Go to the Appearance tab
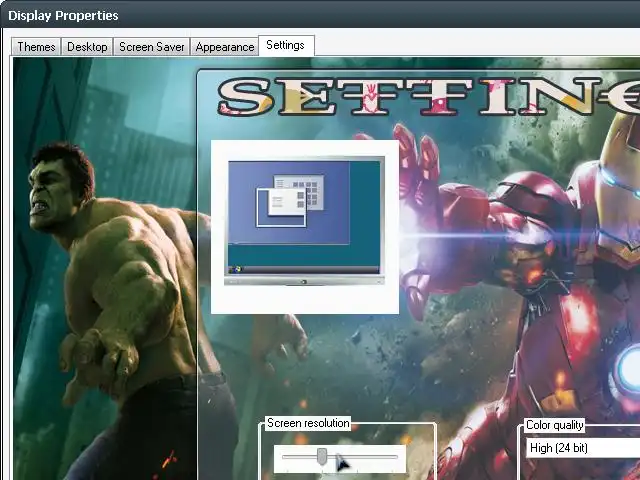This screenshot has width=640, height=480. [x=224, y=47]
